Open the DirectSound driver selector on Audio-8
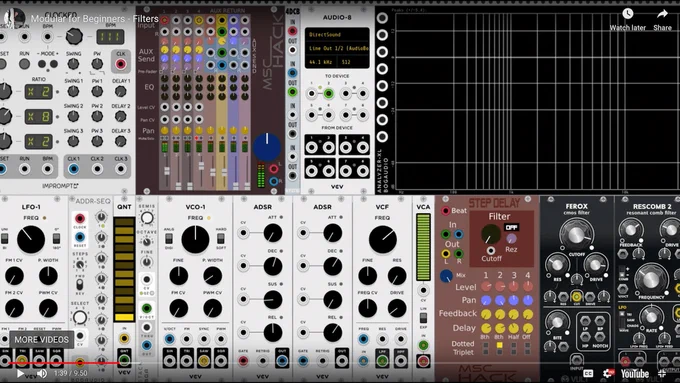The height and width of the screenshot is (383, 680). click(337, 35)
